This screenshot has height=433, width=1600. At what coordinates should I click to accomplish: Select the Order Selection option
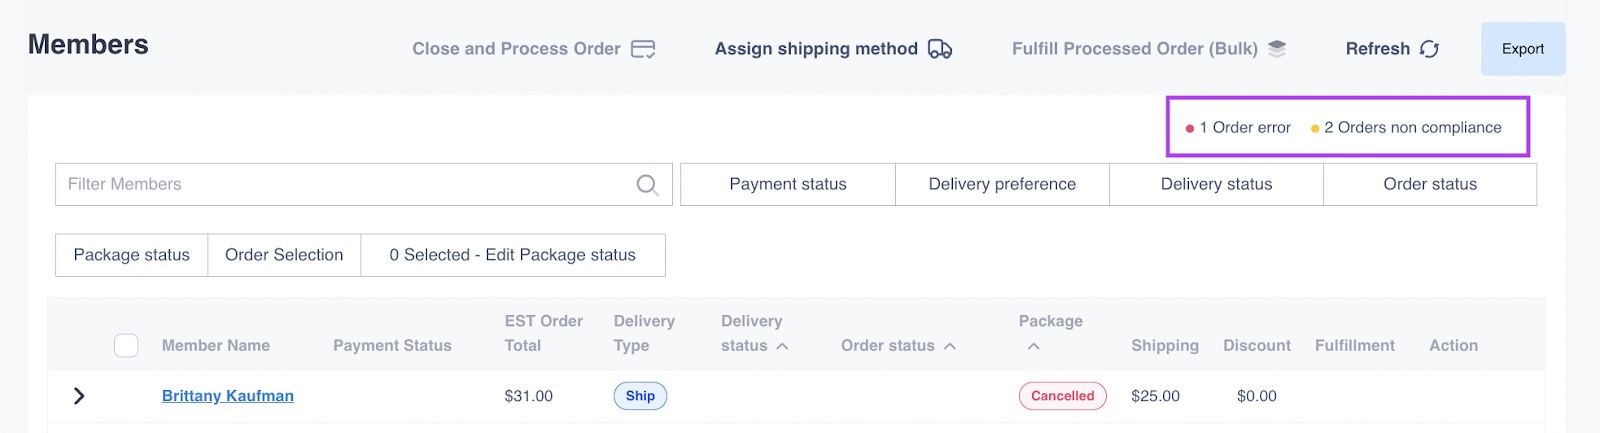click(284, 255)
